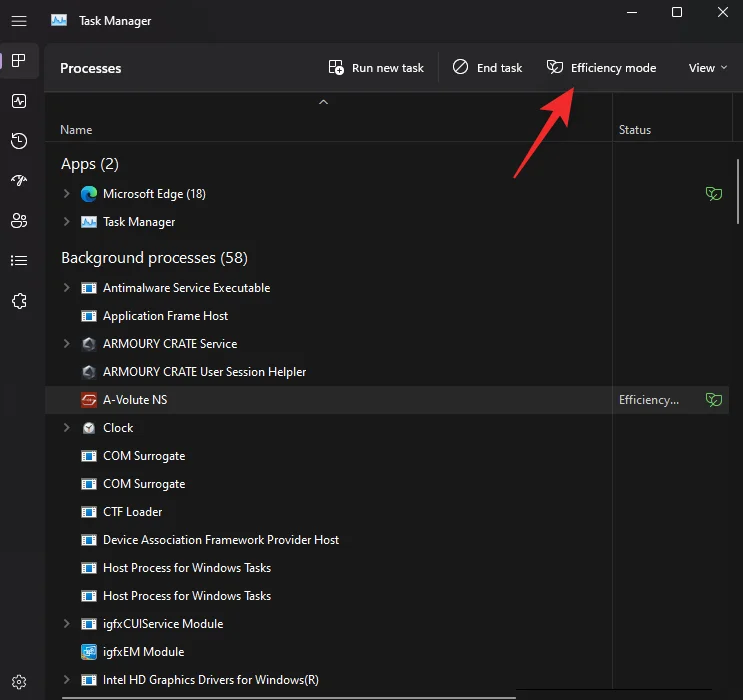Sort by the Name column header
This screenshot has width=743, height=700.
coord(76,130)
